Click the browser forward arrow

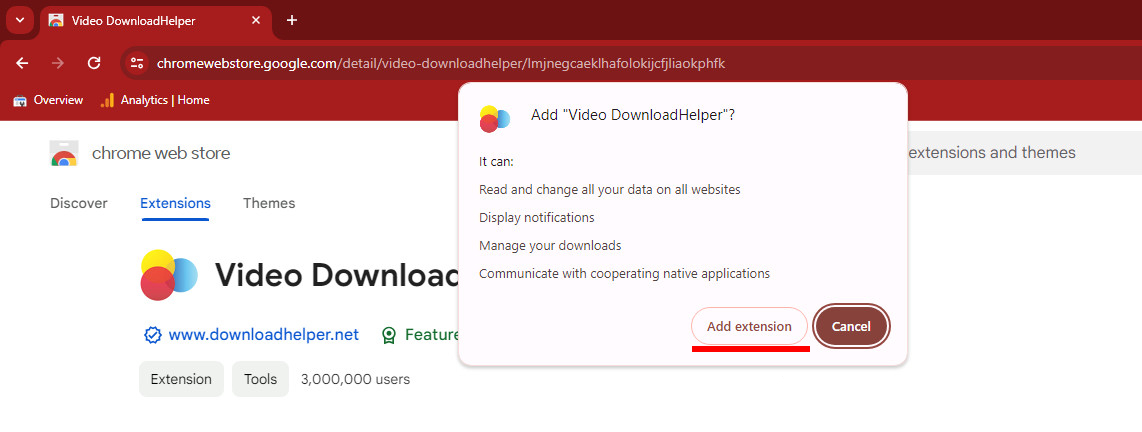coord(58,63)
